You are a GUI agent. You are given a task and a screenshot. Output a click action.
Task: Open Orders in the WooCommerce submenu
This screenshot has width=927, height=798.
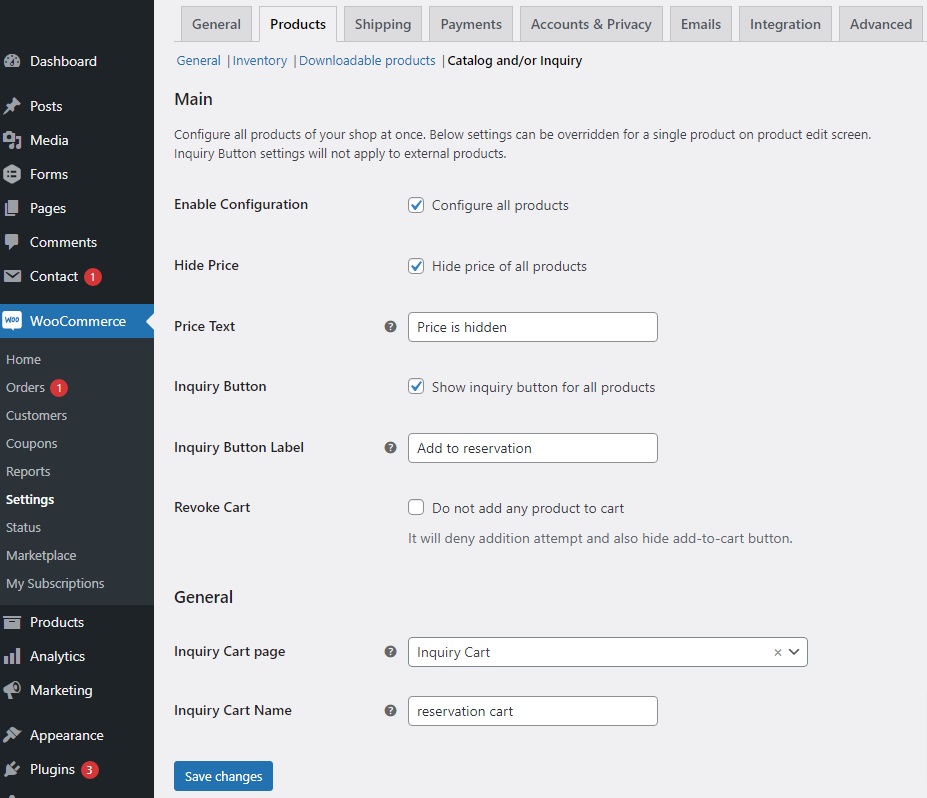[26, 387]
